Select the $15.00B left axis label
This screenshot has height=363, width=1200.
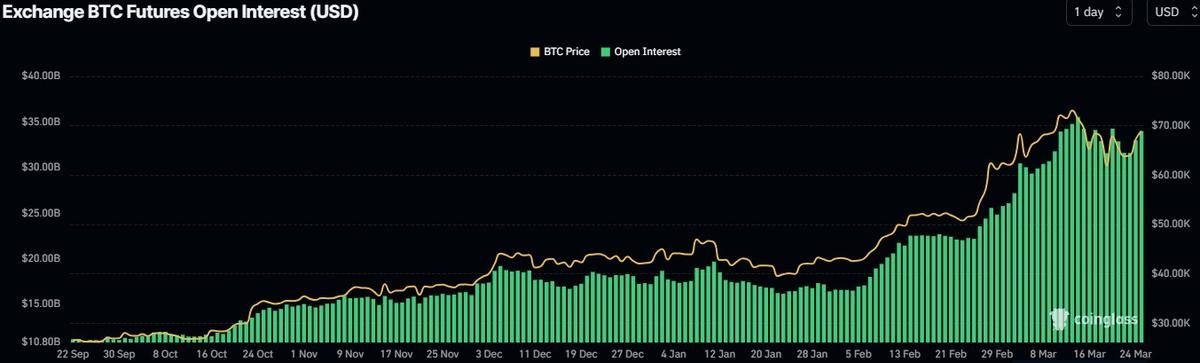(x=40, y=304)
